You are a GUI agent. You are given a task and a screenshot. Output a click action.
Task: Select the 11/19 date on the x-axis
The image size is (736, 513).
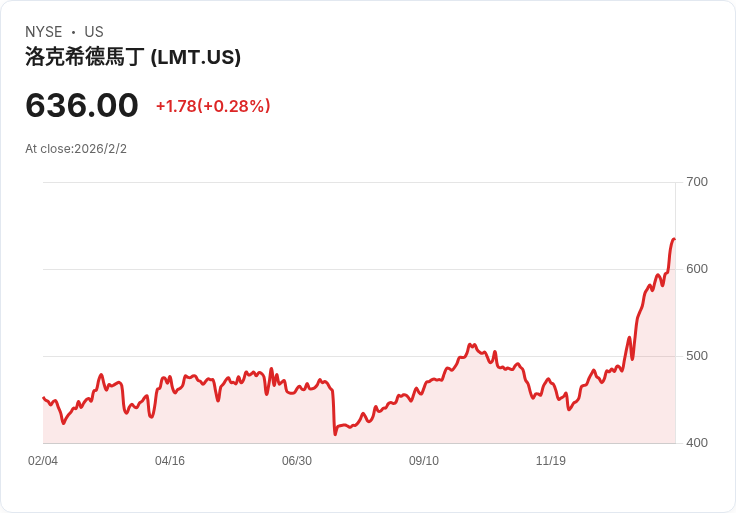tap(551, 460)
